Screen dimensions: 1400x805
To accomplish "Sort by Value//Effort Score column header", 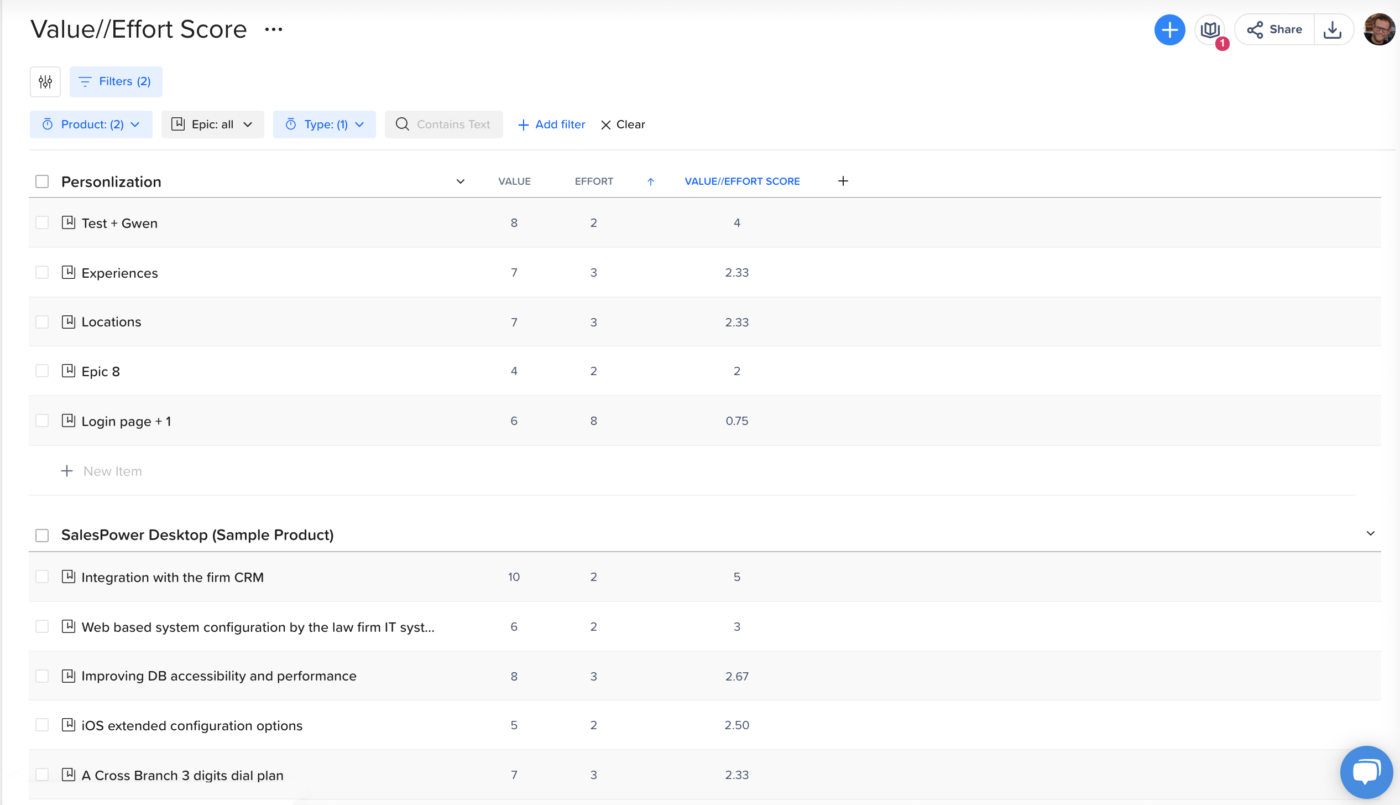I will point(742,182).
